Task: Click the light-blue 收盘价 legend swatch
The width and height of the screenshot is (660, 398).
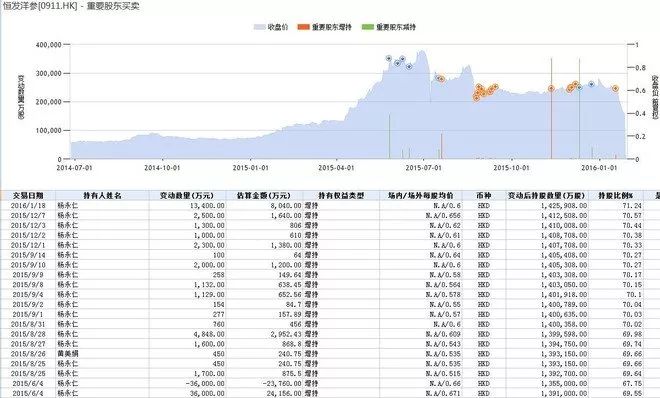Action: (259, 27)
